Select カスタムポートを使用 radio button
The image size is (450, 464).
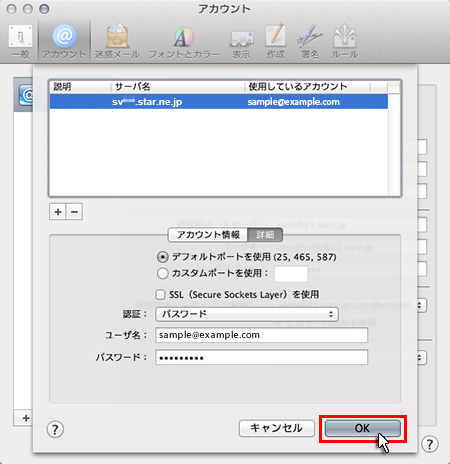pos(163,273)
